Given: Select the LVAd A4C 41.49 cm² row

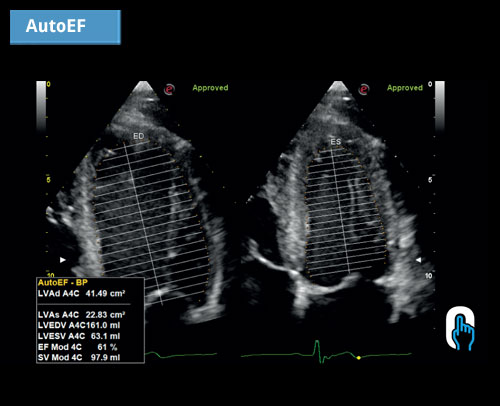Looking at the screenshot, I should click(x=82, y=294).
